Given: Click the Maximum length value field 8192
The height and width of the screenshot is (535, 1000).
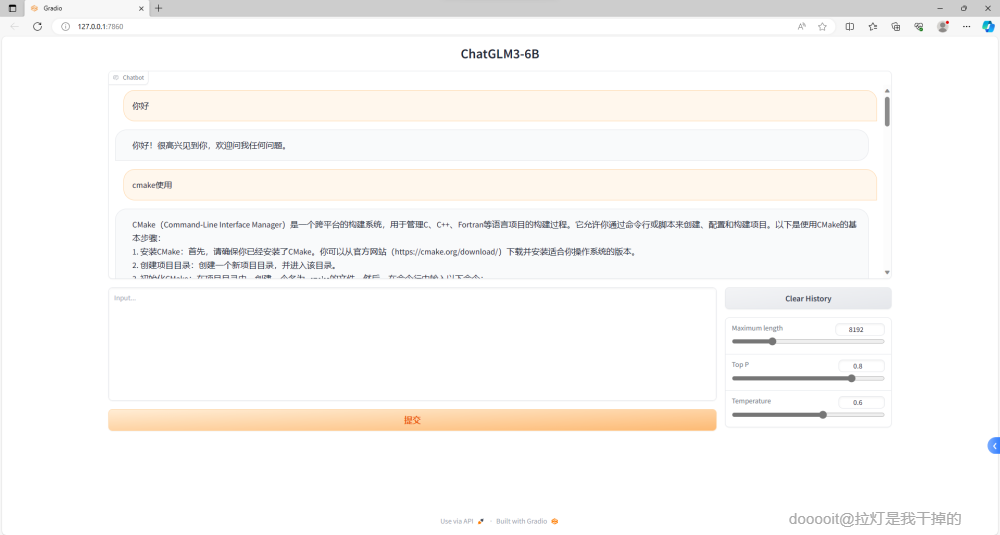Looking at the screenshot, I should click(860, 330).
